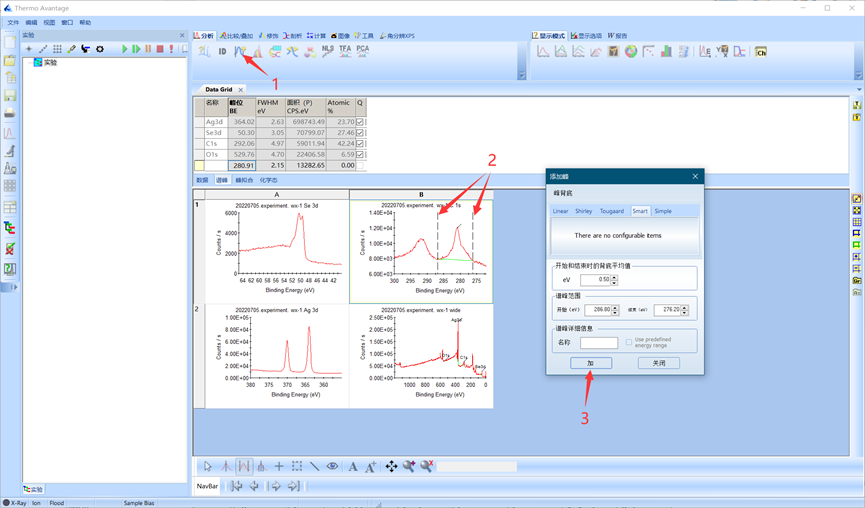Select the eye view tool in bottom toolbar
The image size is (865, 508).
click(x=332, y=466)
